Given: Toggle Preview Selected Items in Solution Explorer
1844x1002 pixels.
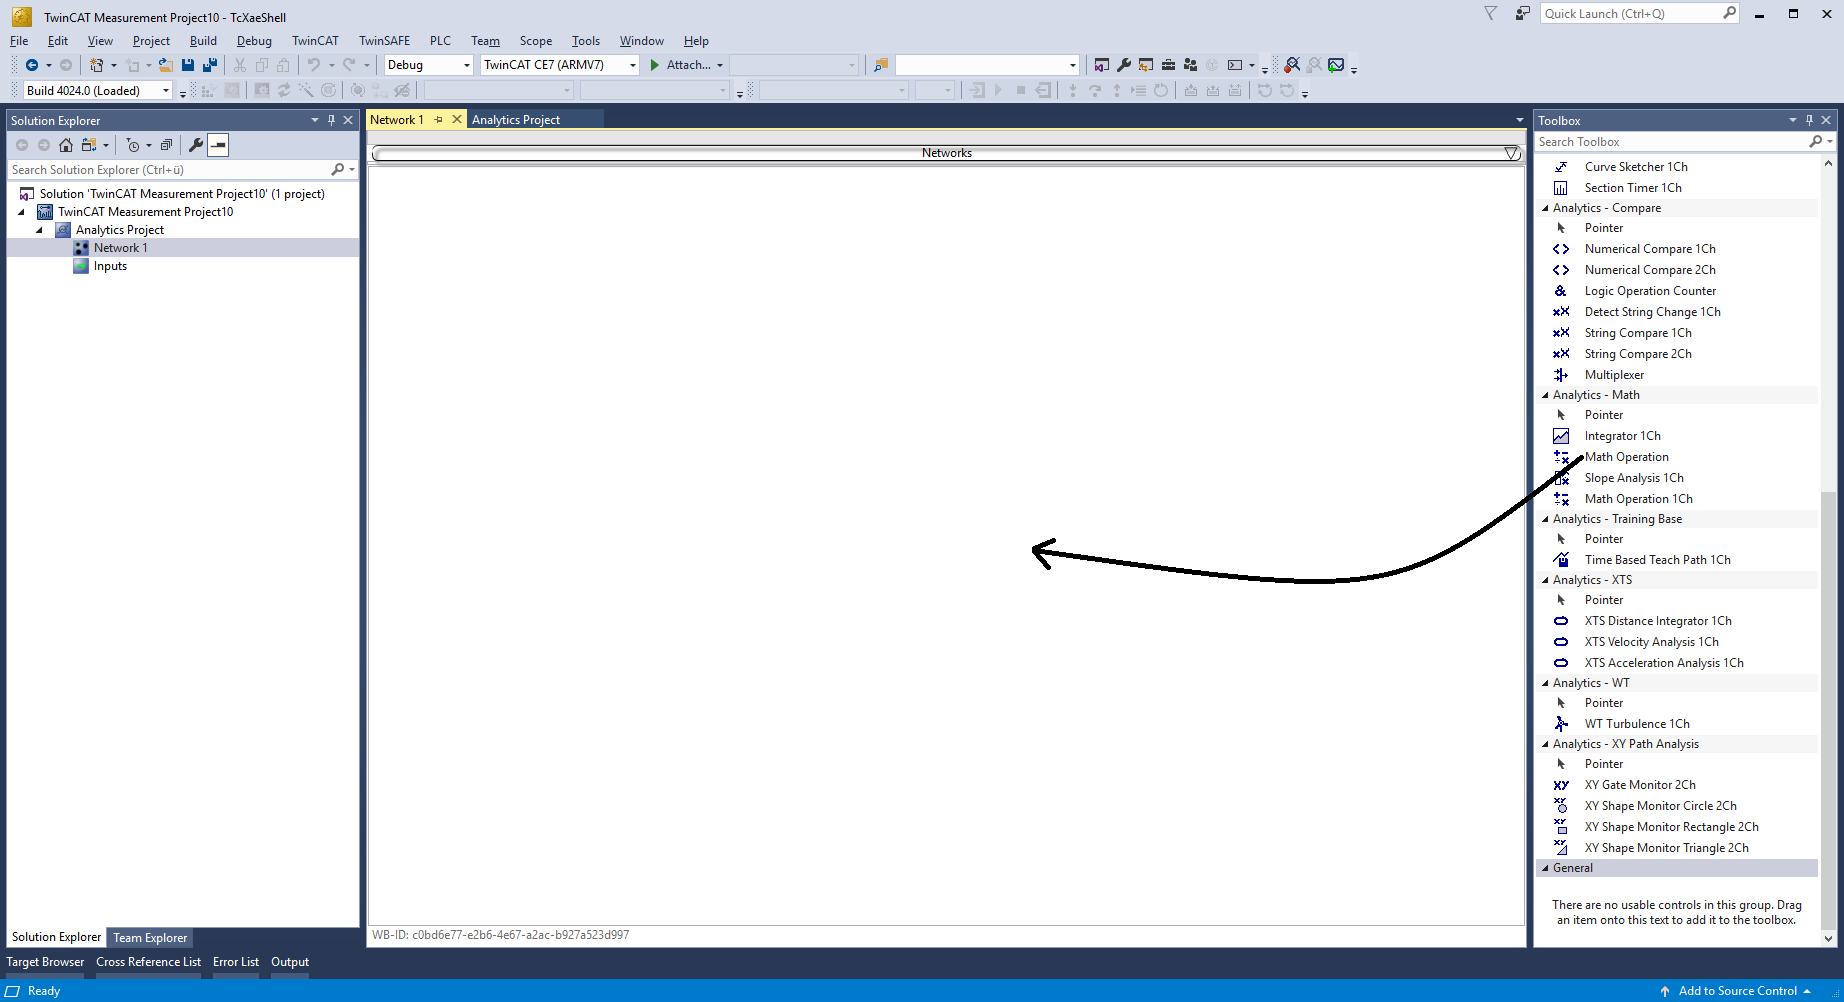Looking at the screenshot, I should 218,145.
